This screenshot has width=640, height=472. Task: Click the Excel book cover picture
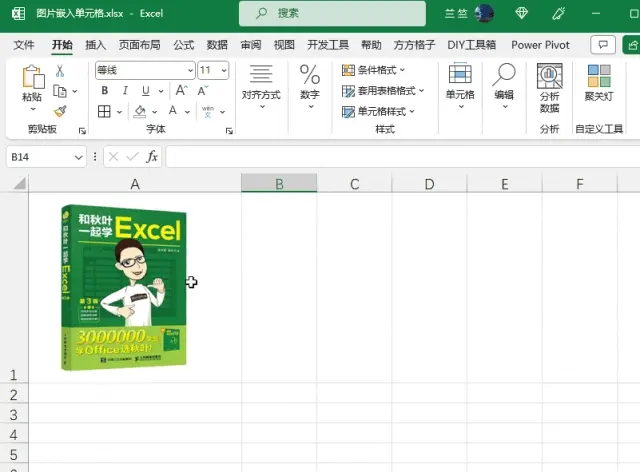click(x=124, y=288)
